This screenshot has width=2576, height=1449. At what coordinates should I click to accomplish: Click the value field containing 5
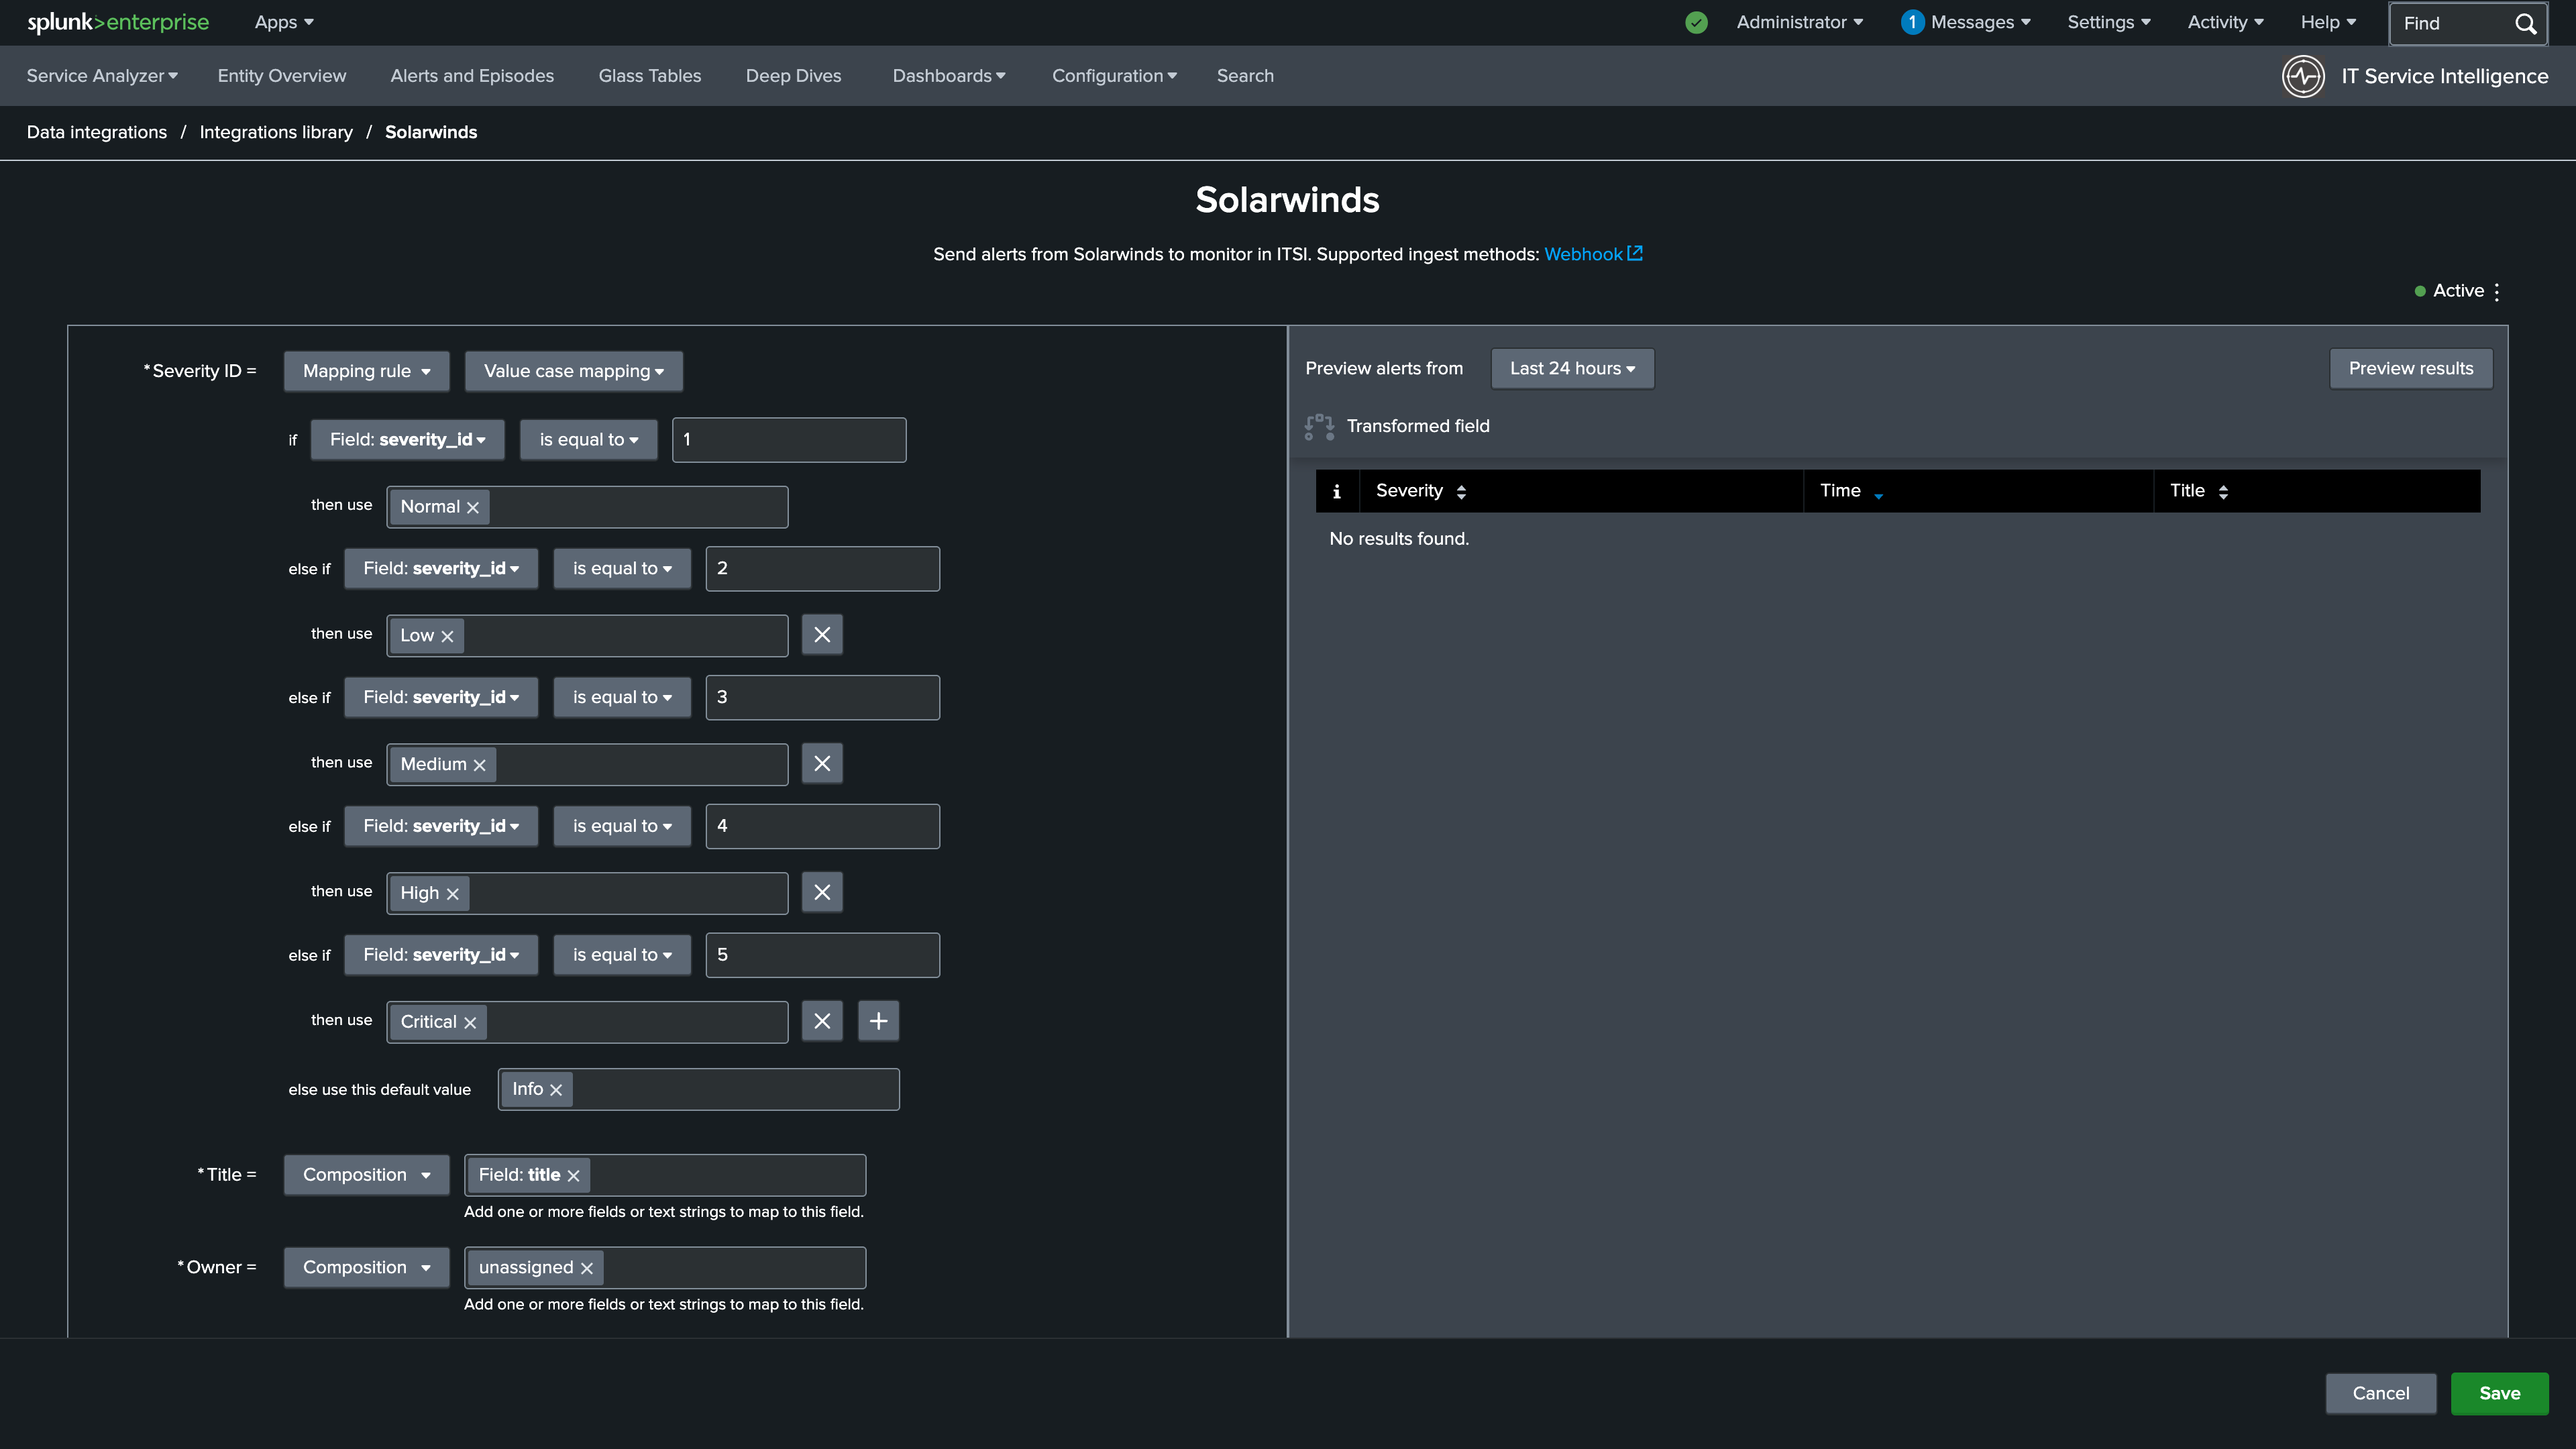(822, 956)
